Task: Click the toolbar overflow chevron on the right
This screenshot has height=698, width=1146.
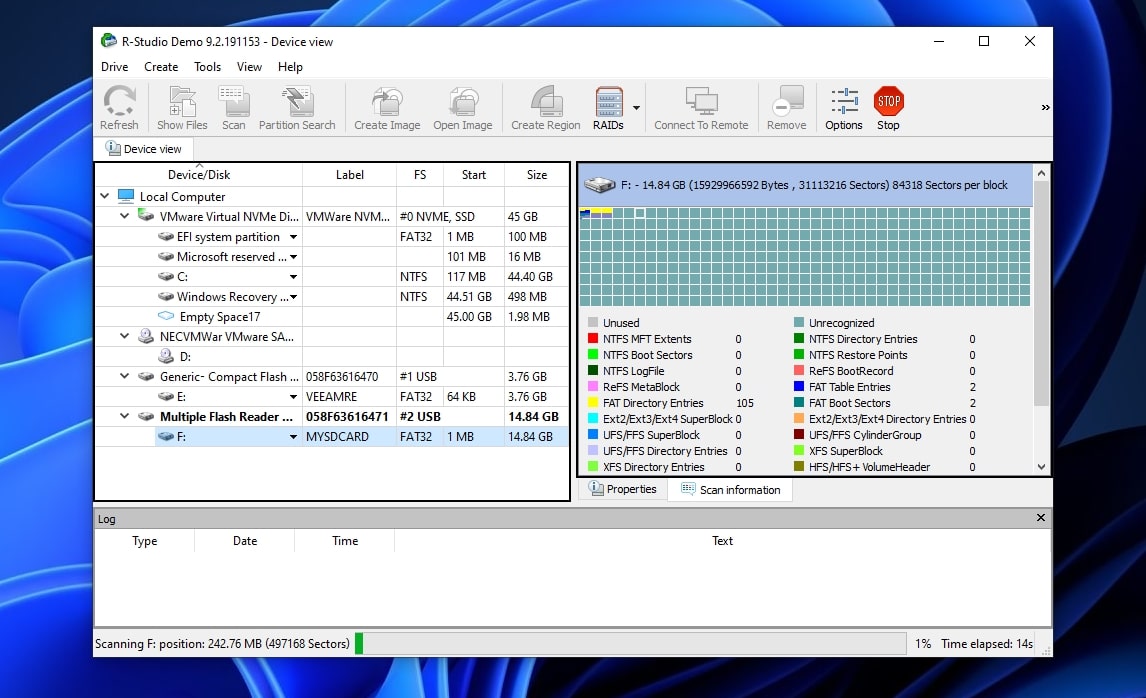Action: [x=1044, y=106]
